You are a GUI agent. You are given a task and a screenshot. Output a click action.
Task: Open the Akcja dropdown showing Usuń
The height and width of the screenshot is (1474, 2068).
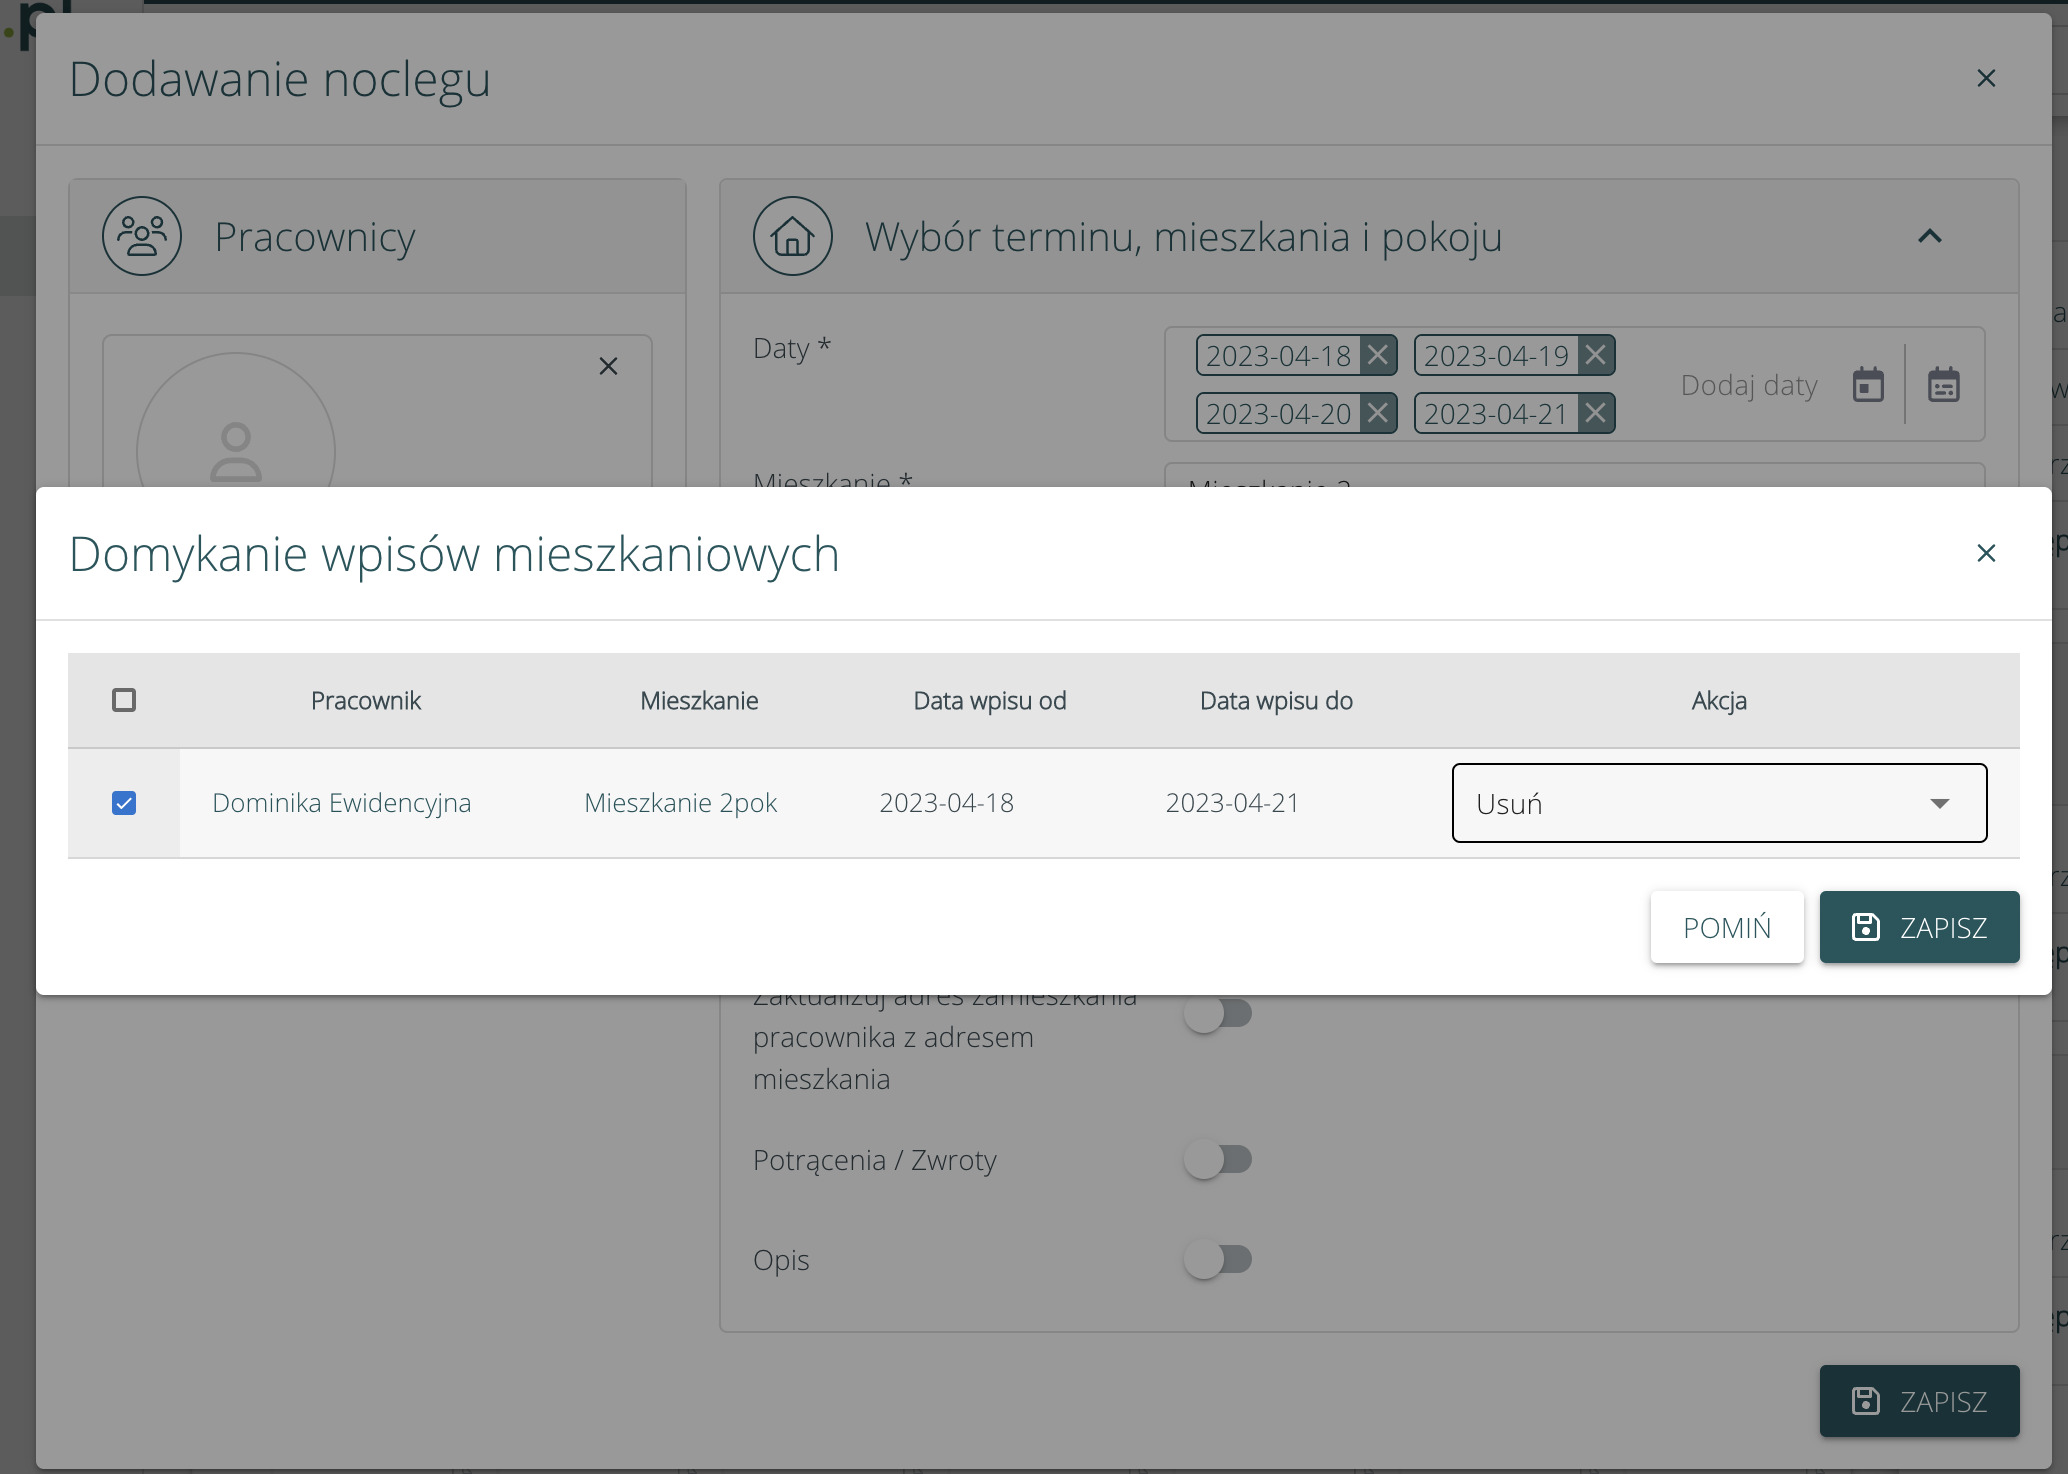(1718, 803)
